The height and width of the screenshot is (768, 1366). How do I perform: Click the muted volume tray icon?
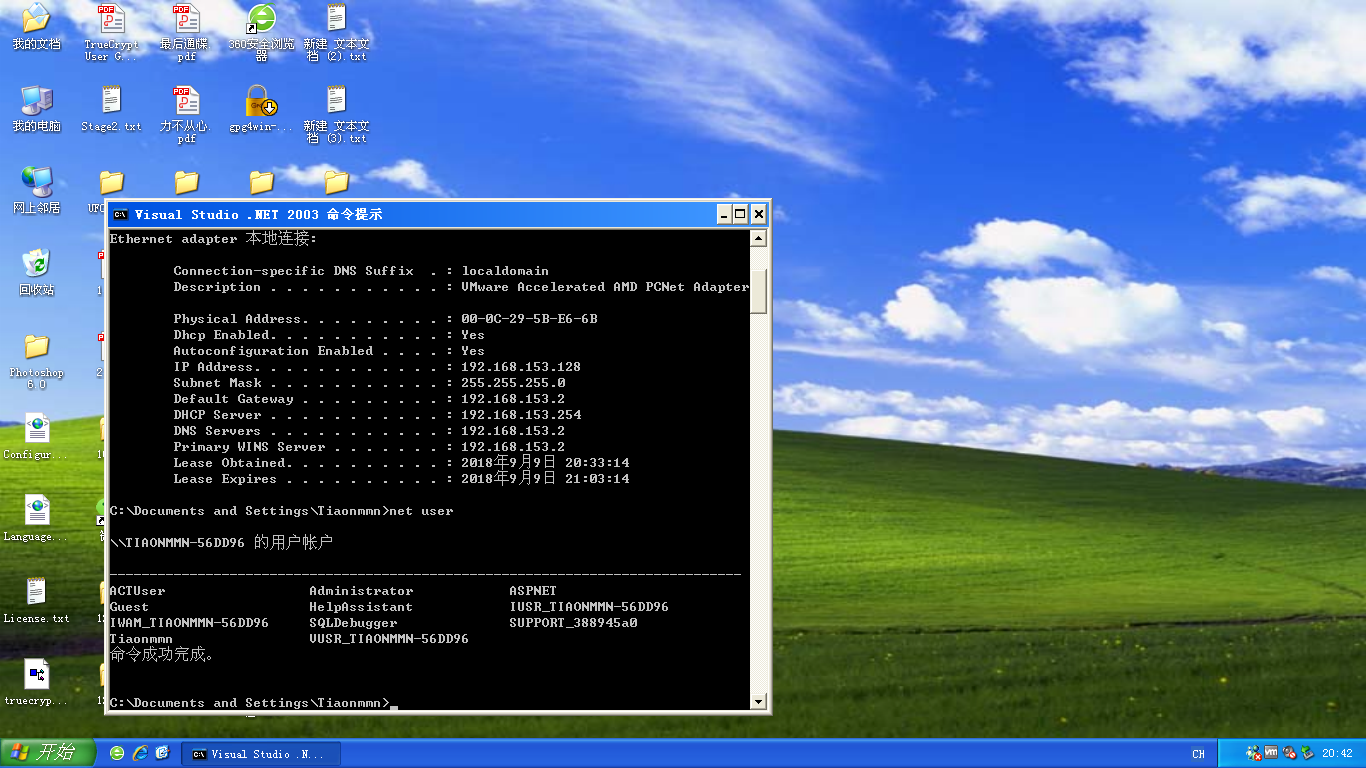[1289, 753]
